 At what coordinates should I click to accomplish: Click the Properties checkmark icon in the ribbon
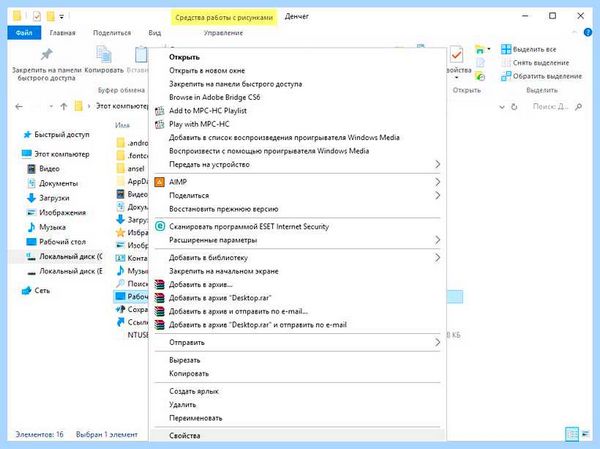coord(456,55)
